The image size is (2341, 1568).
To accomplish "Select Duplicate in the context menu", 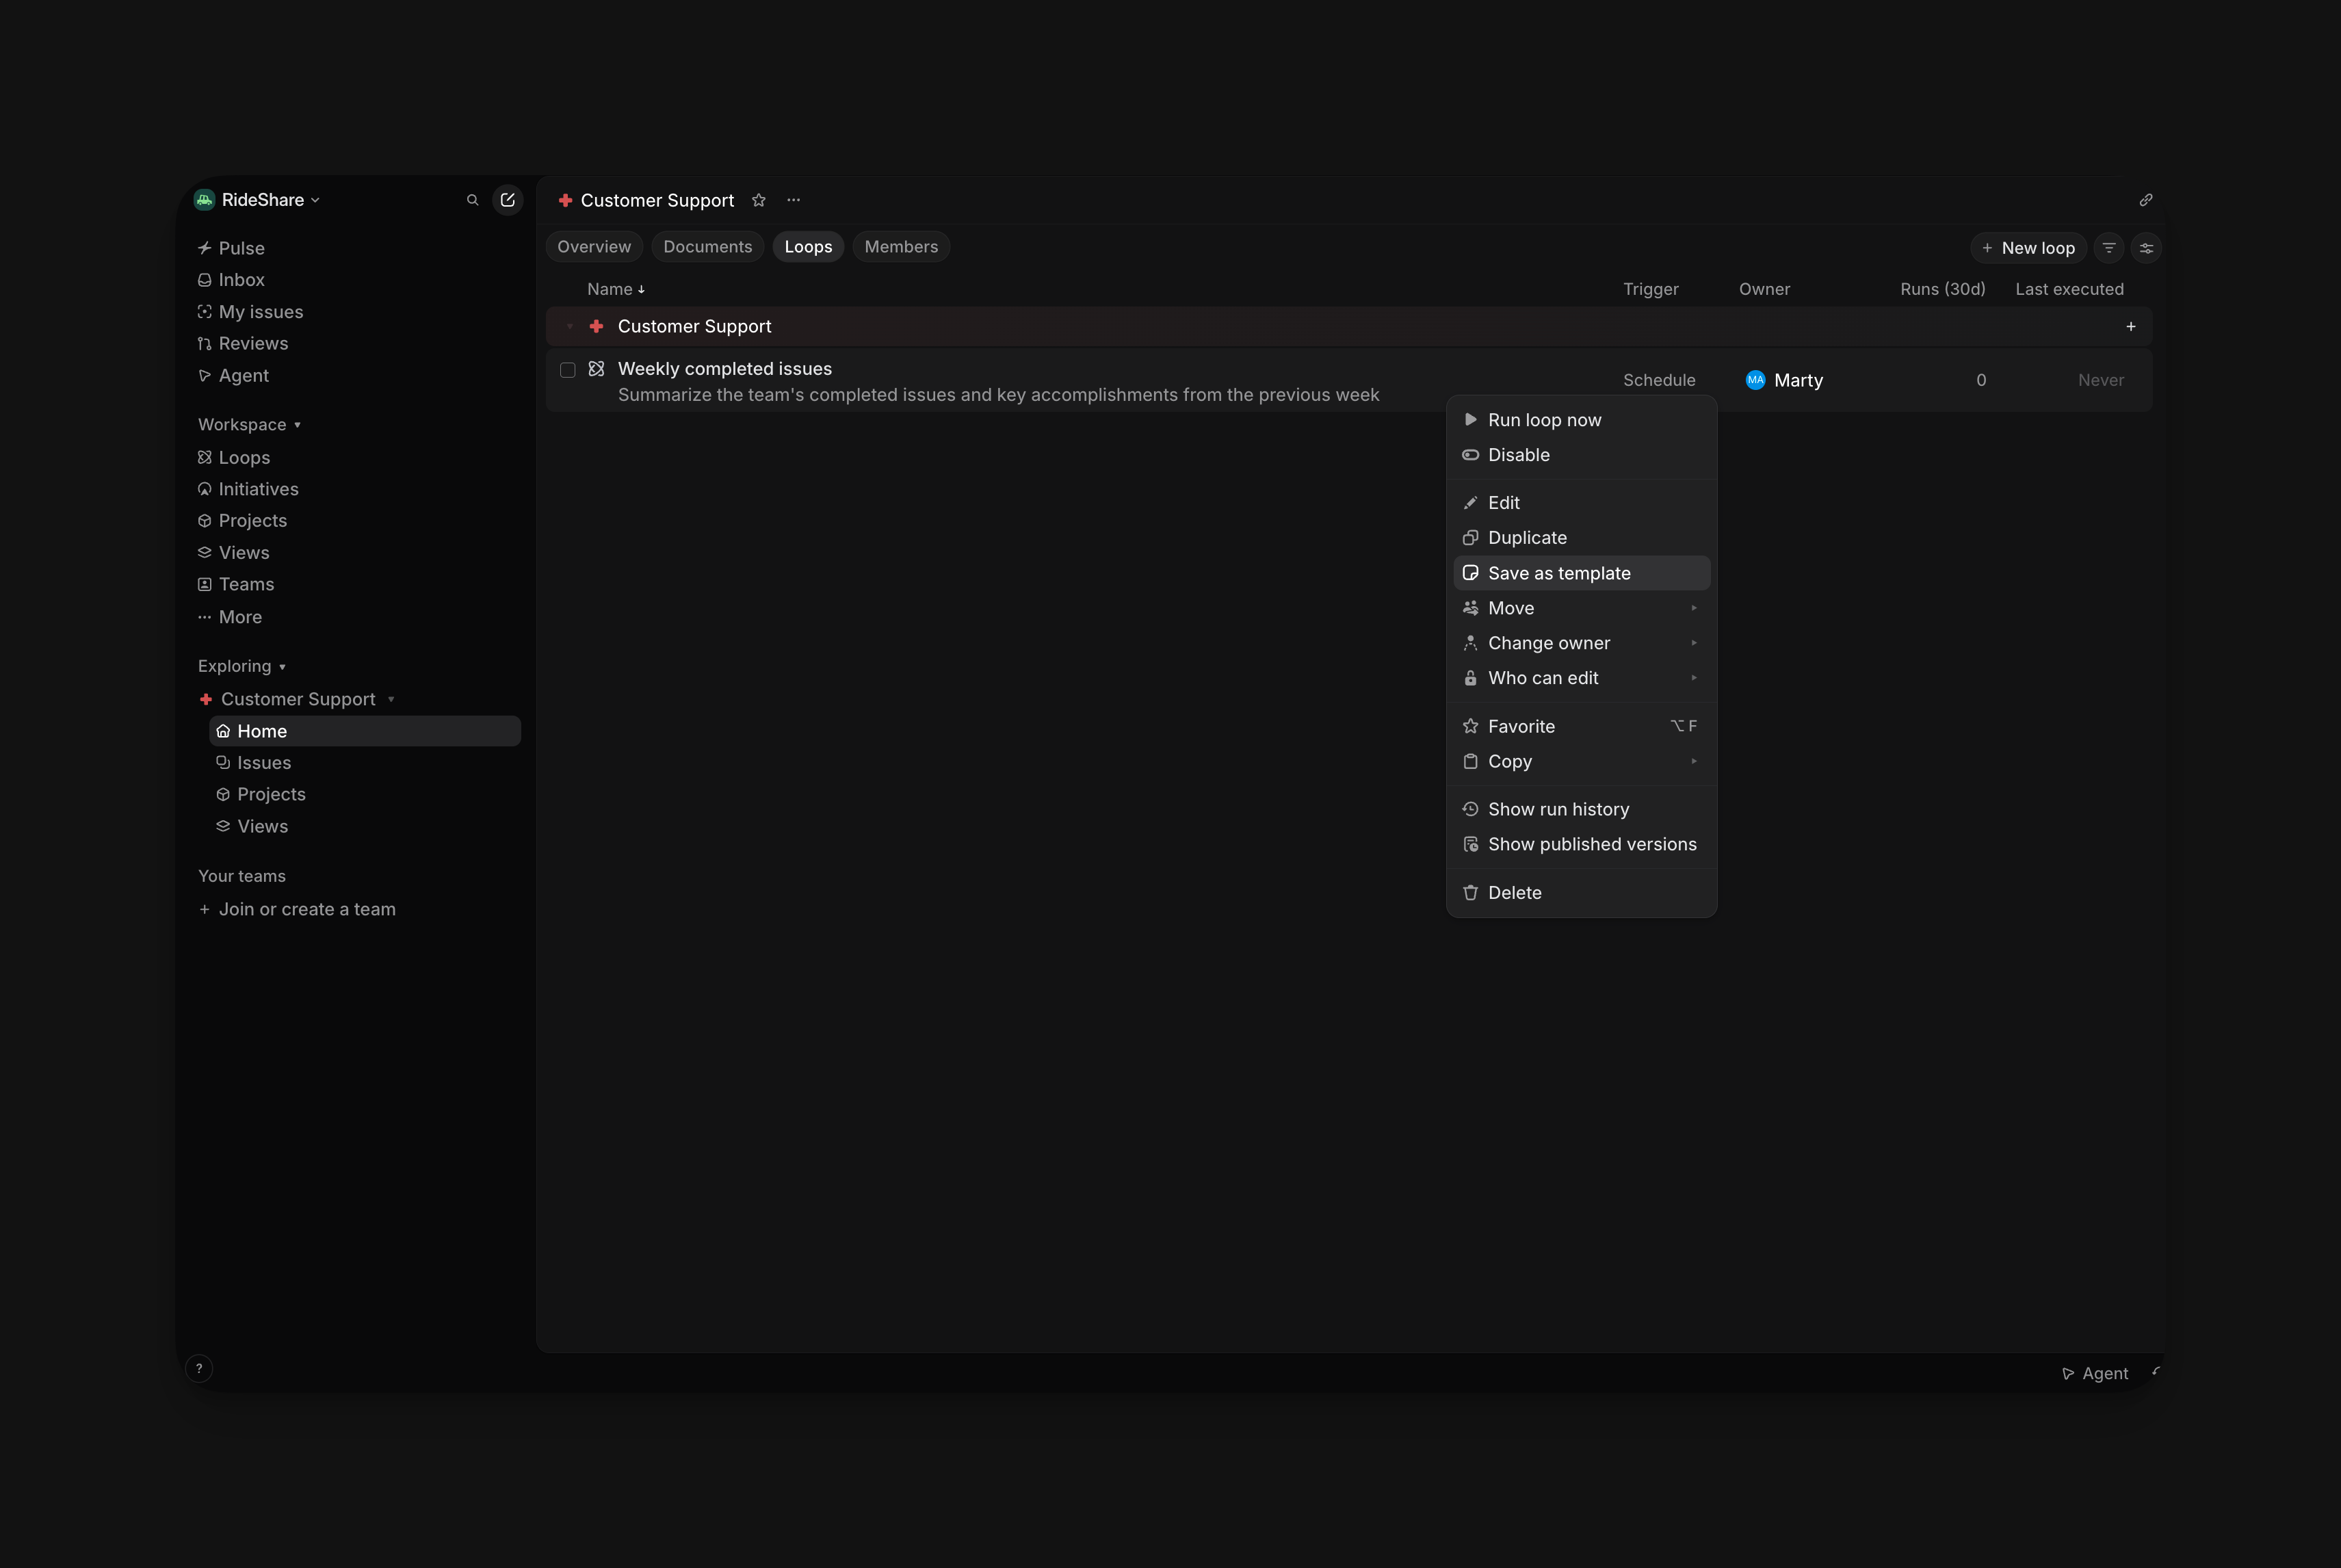I will point(1581,538).
